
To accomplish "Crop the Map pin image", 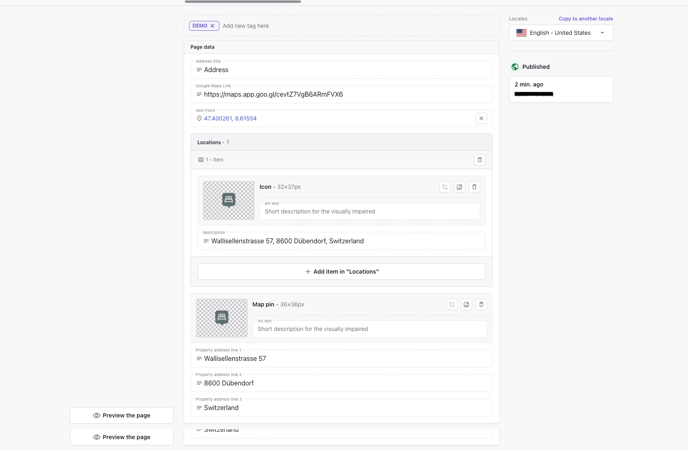I will [452, 305].
